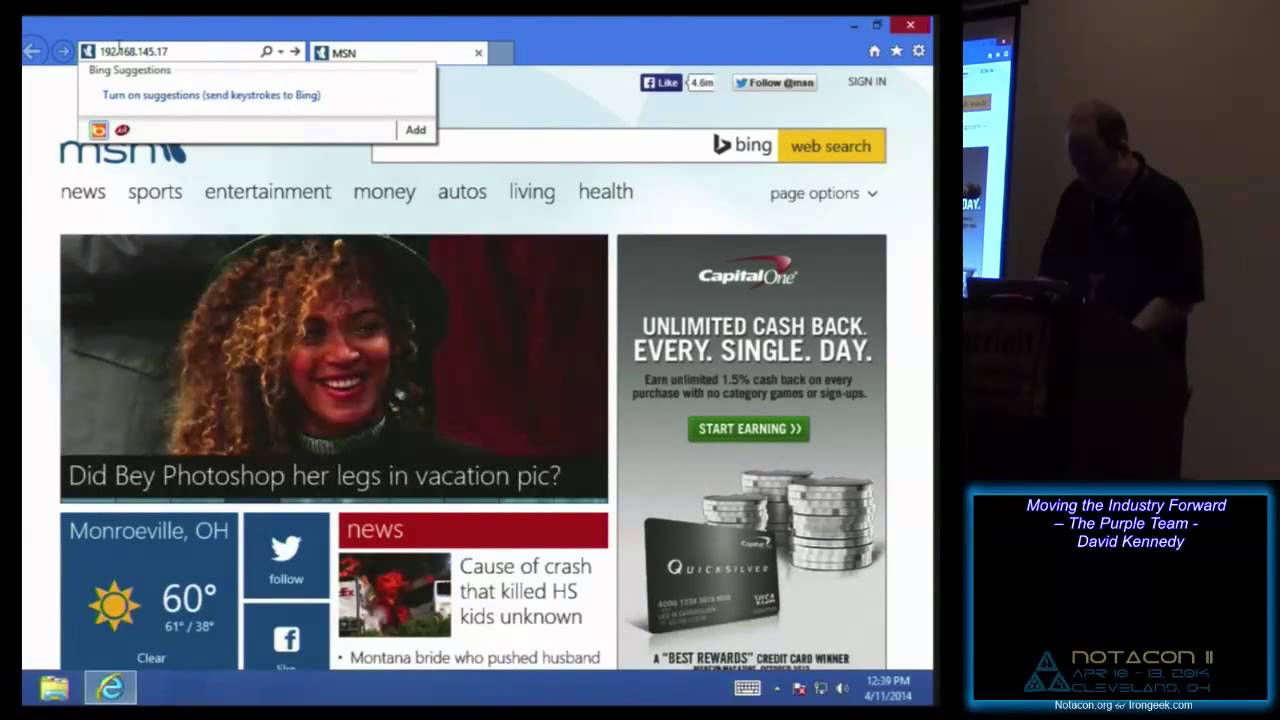Click SIGN IN on MSN page

(x=867, y=82)
